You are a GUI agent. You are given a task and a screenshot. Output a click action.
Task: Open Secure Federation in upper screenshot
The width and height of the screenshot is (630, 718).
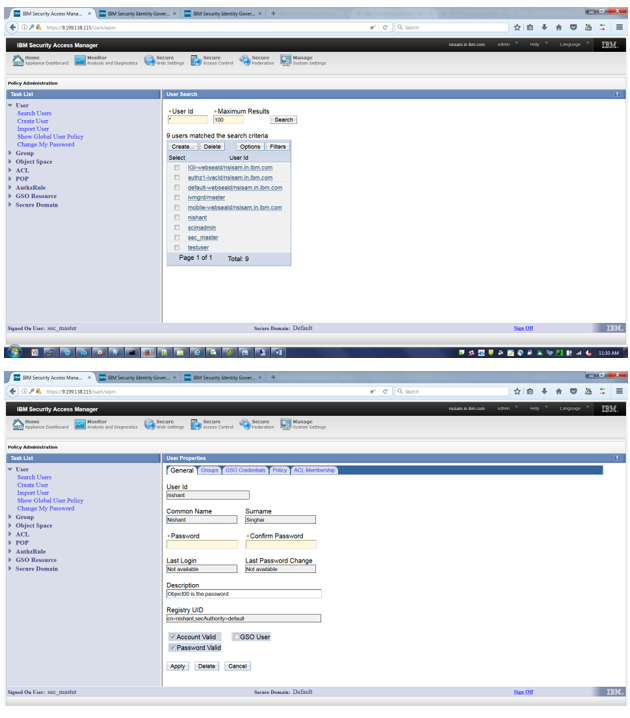pos(256,60)
